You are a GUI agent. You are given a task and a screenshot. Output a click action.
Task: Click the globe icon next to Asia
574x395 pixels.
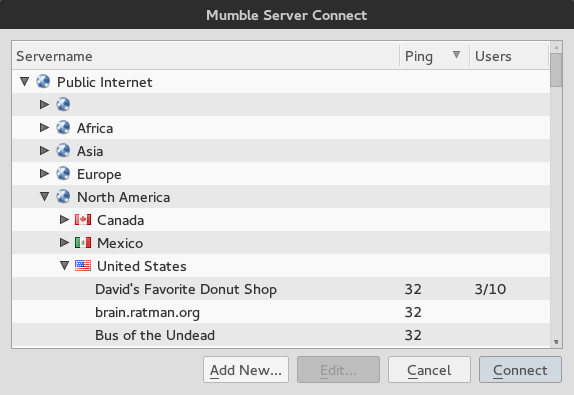pyautogui.click(x=63, y=150)
